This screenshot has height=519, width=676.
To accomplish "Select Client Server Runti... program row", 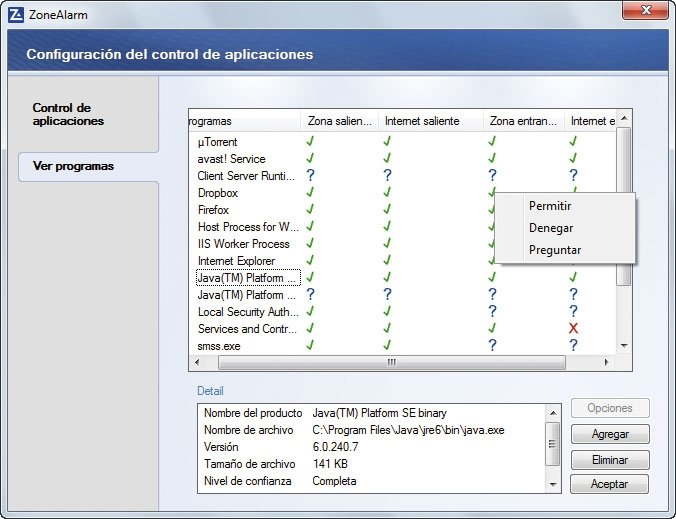I will click(246, 176).
